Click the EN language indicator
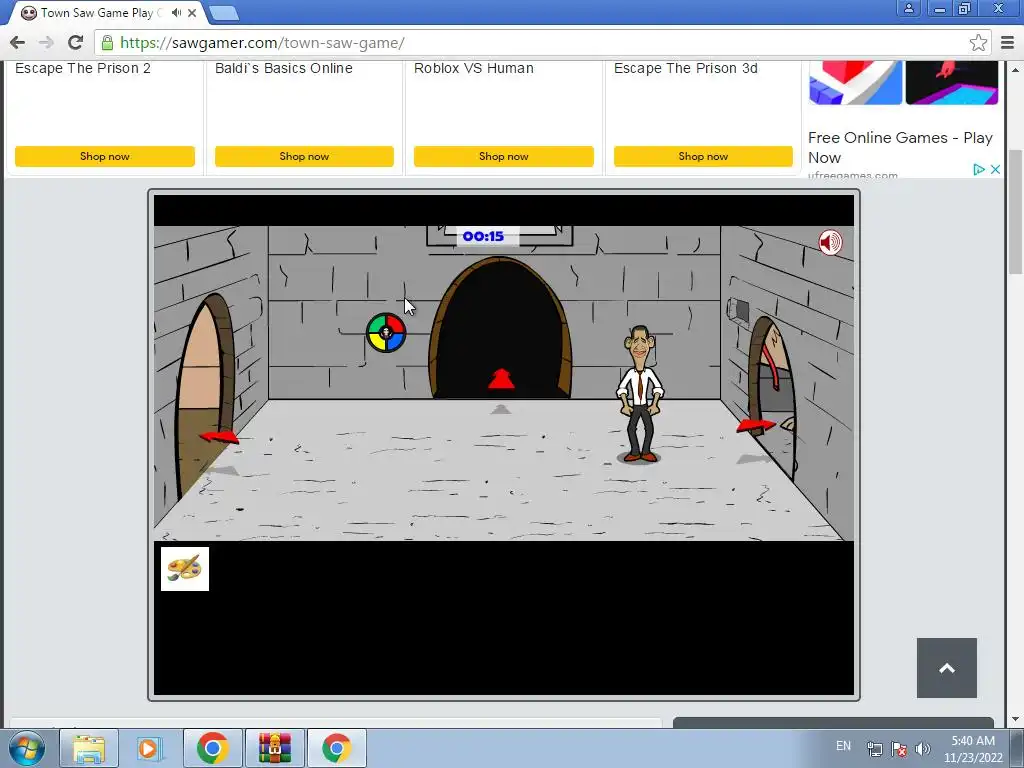Image resolution: width=1024 pixels, height=768 pixels. click(x=843, y=746)
